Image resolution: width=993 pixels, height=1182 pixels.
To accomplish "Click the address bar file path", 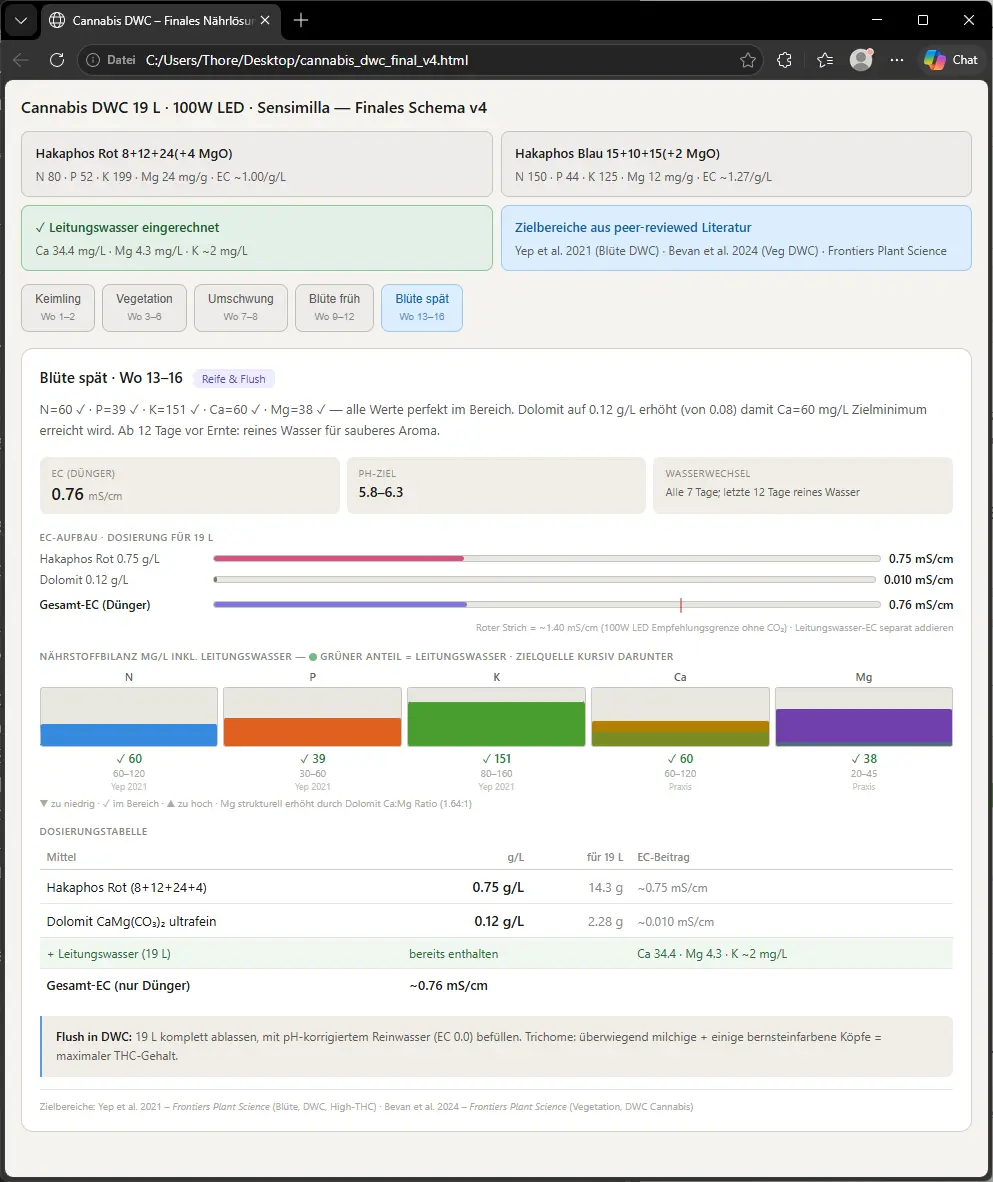I will coord(306,60).
